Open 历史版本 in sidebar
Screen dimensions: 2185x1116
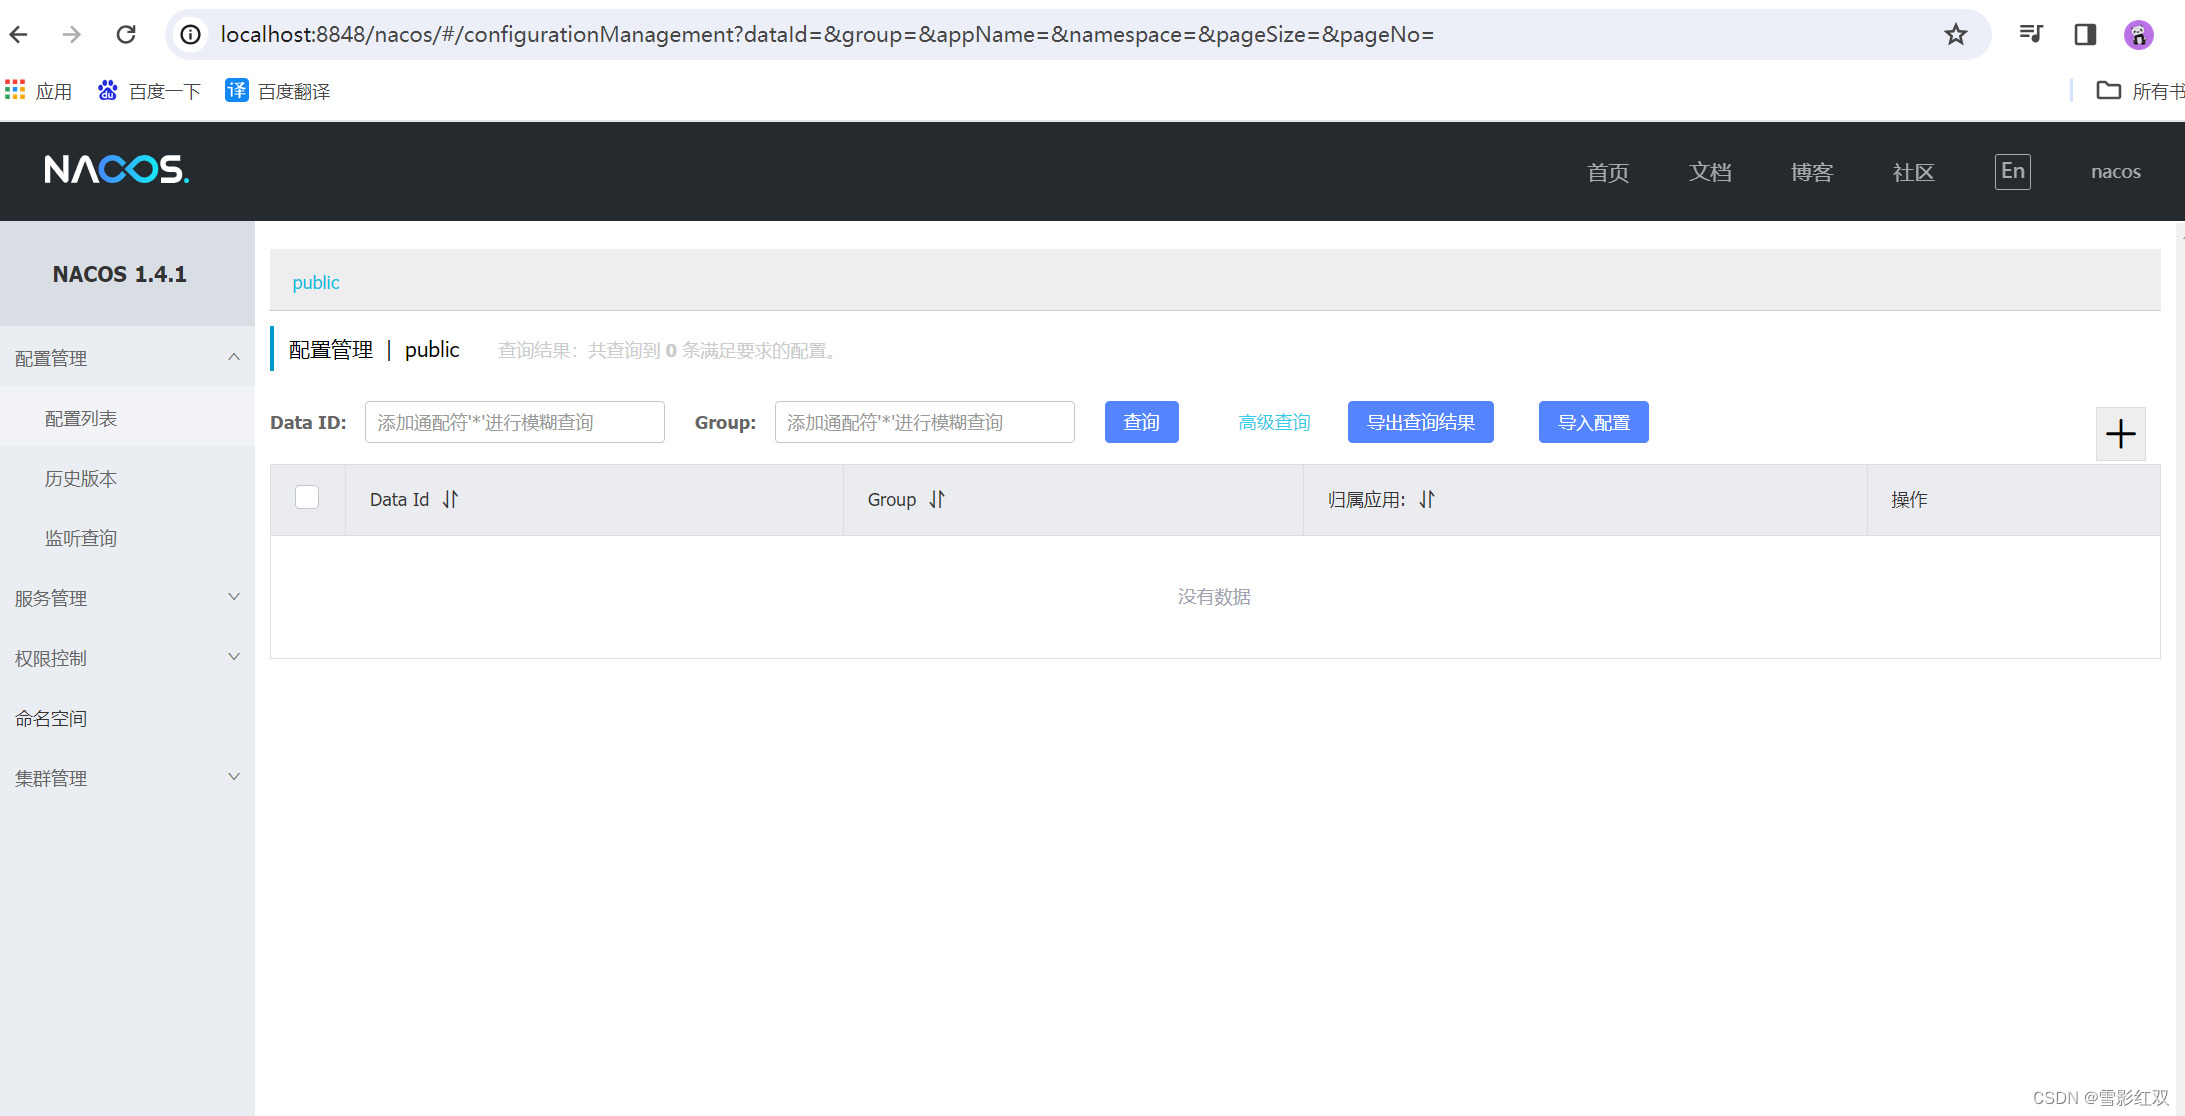click(81, 478)
